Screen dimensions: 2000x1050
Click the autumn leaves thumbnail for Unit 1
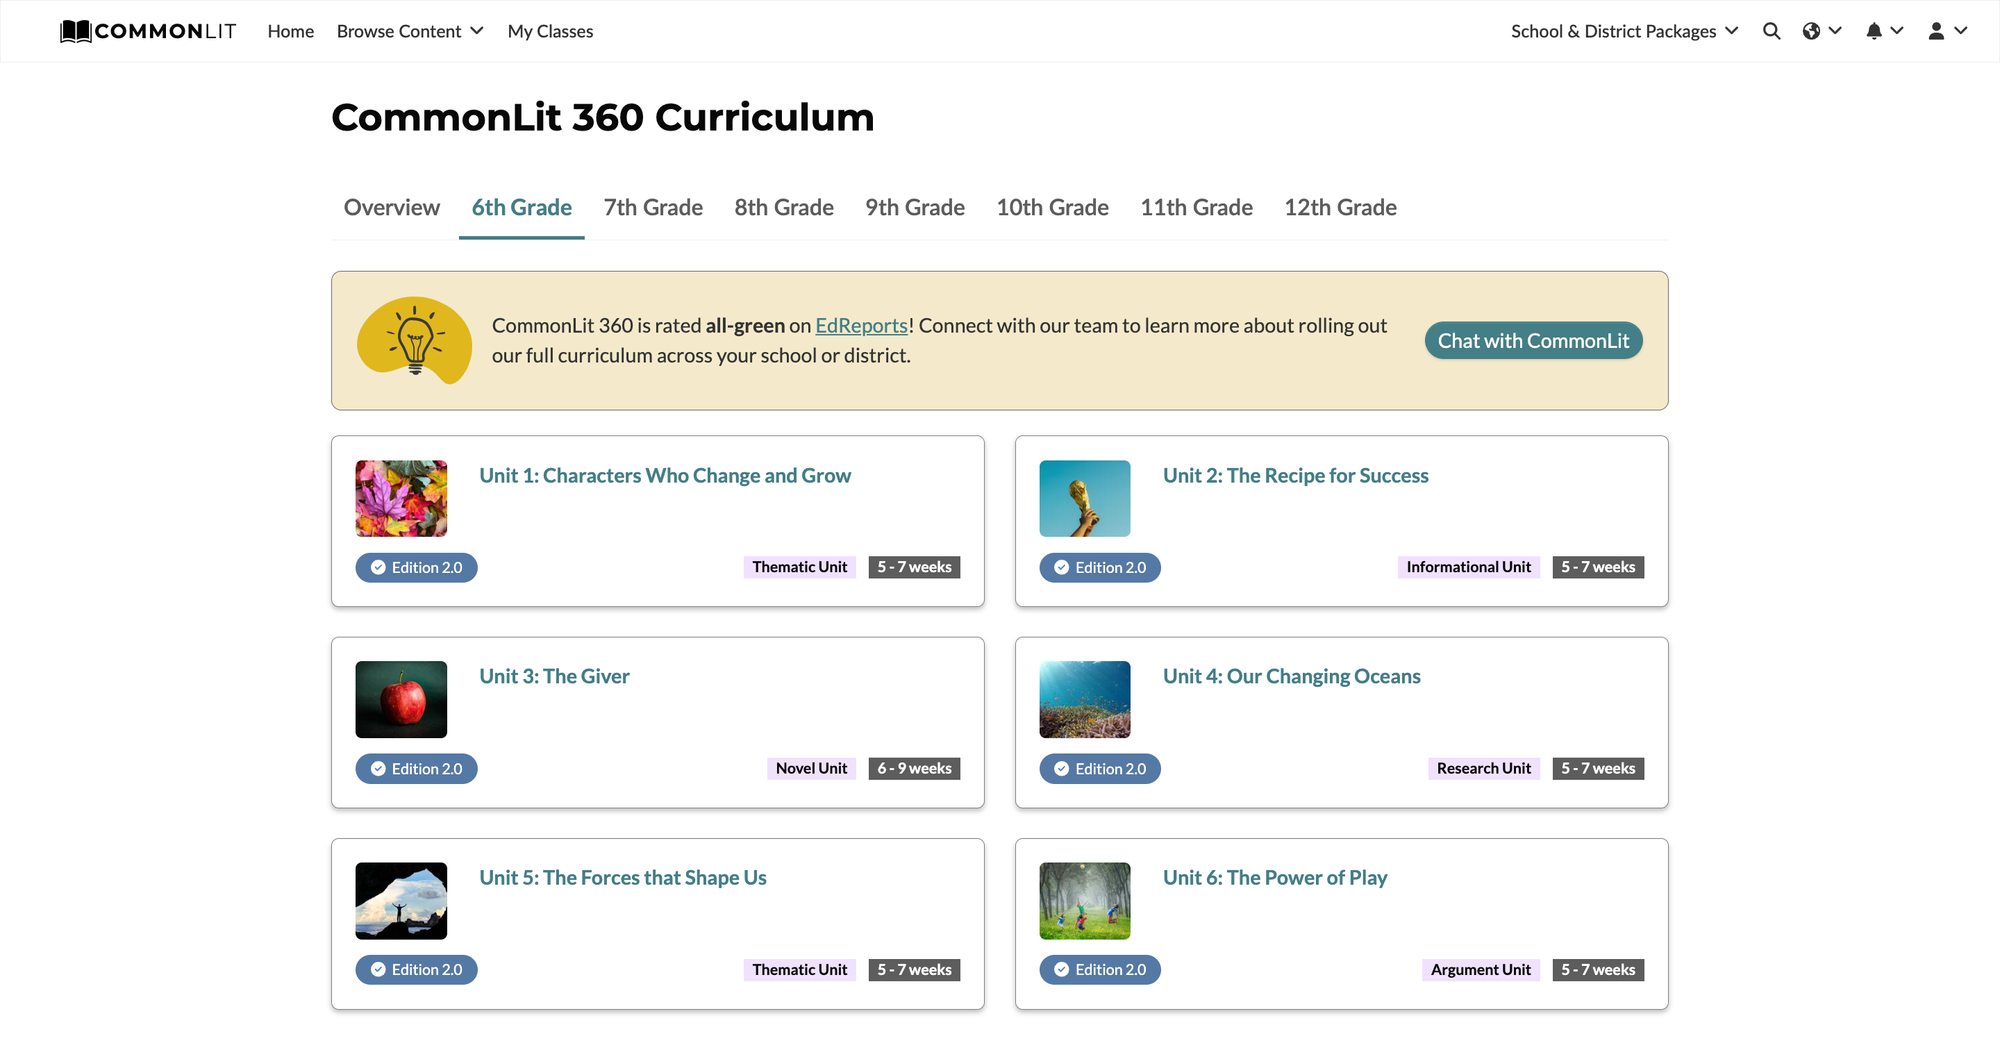tap(401, 498)
